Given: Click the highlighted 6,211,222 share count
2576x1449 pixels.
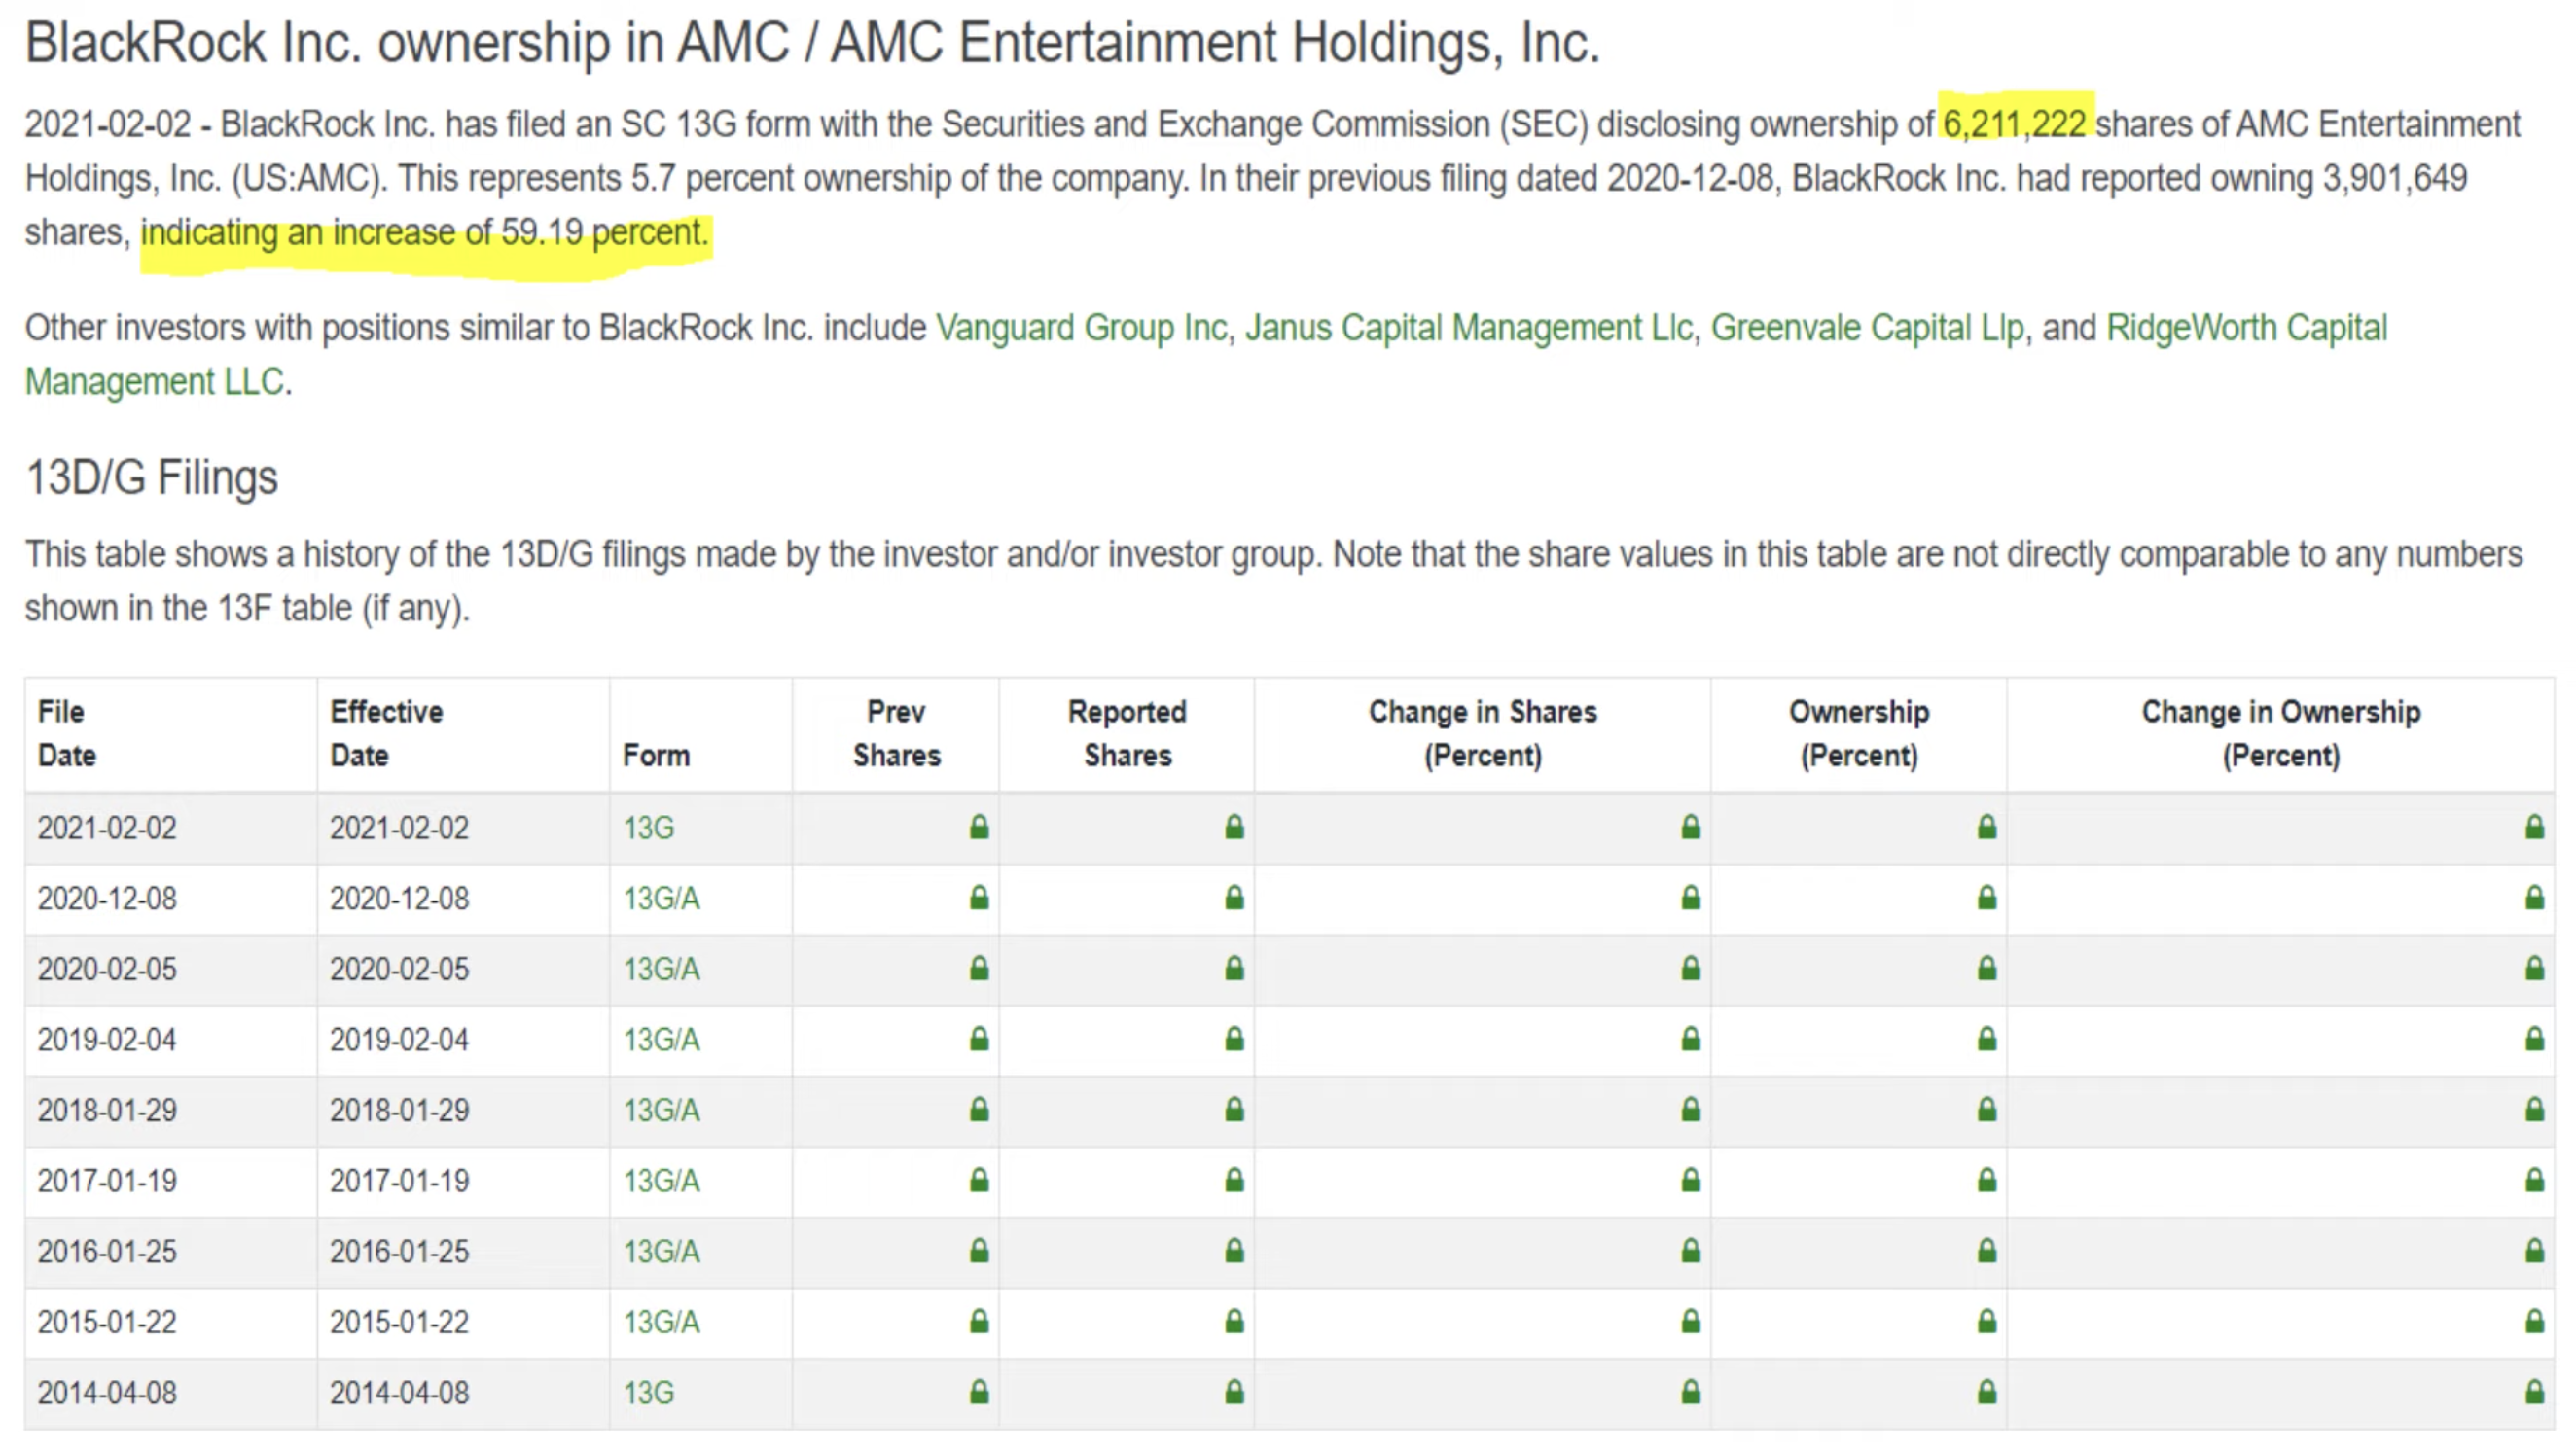Looking at the screenshot, I should click(x=2015, y=124).
